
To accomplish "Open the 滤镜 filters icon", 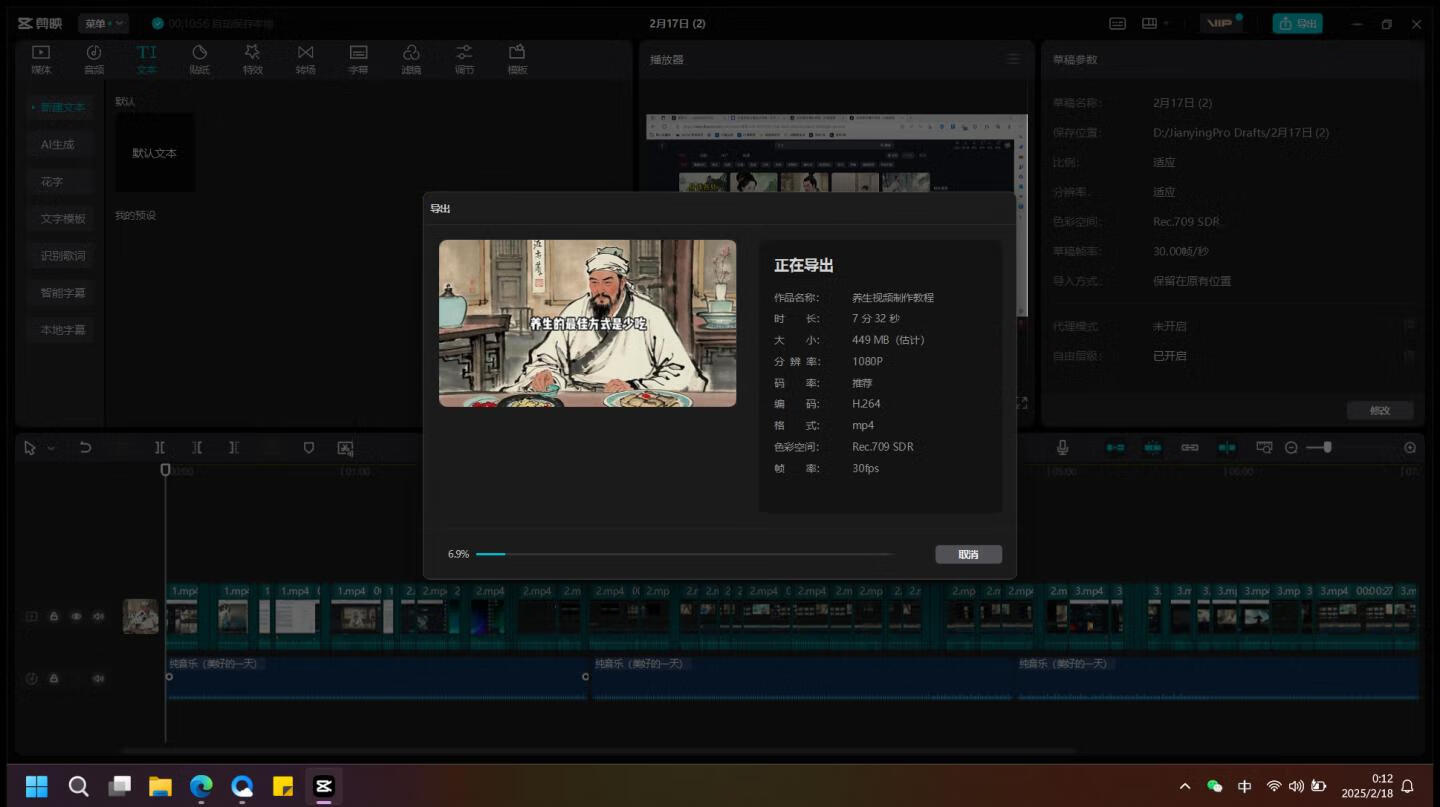I will coord(411,59).
